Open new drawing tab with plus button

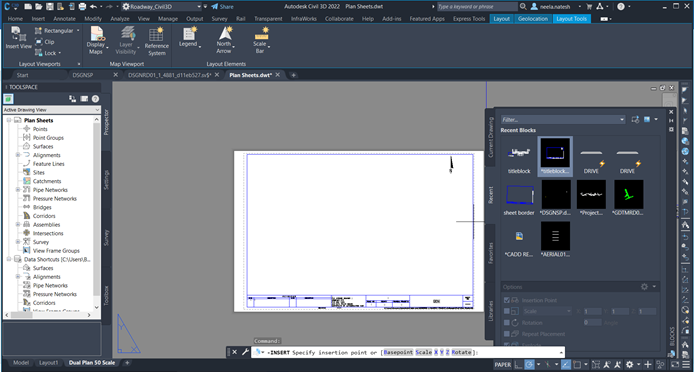point(293,75)
